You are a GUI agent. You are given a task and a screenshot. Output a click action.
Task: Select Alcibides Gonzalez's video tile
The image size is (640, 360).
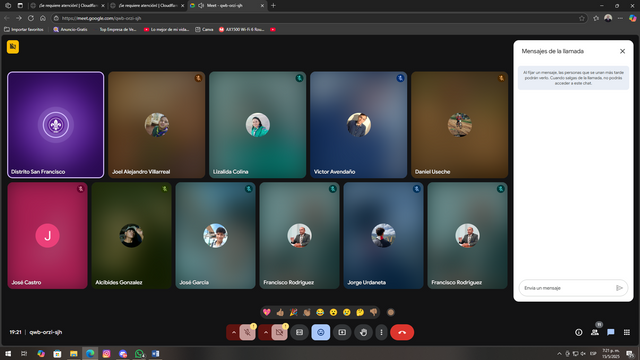tap(131, 236)
